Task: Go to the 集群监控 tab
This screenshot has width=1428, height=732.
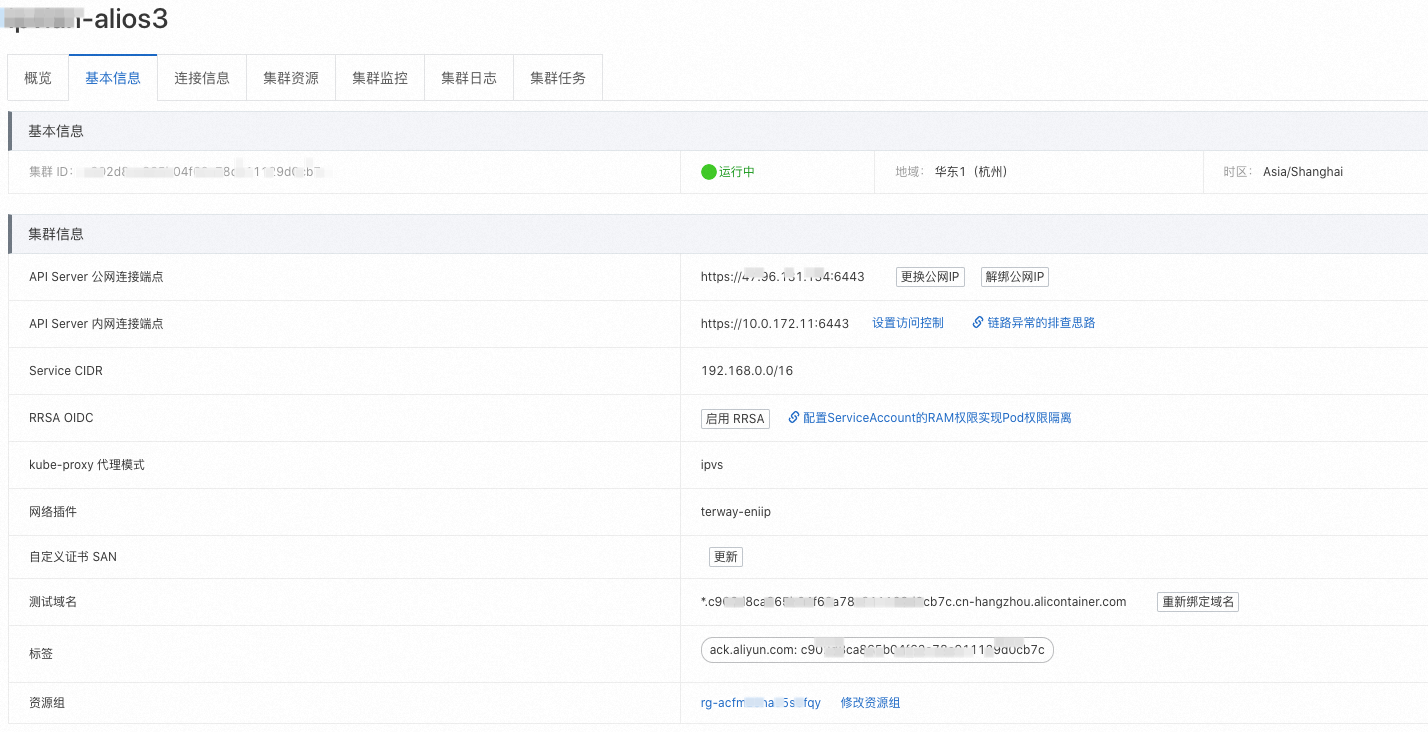Action: (380, 78)
